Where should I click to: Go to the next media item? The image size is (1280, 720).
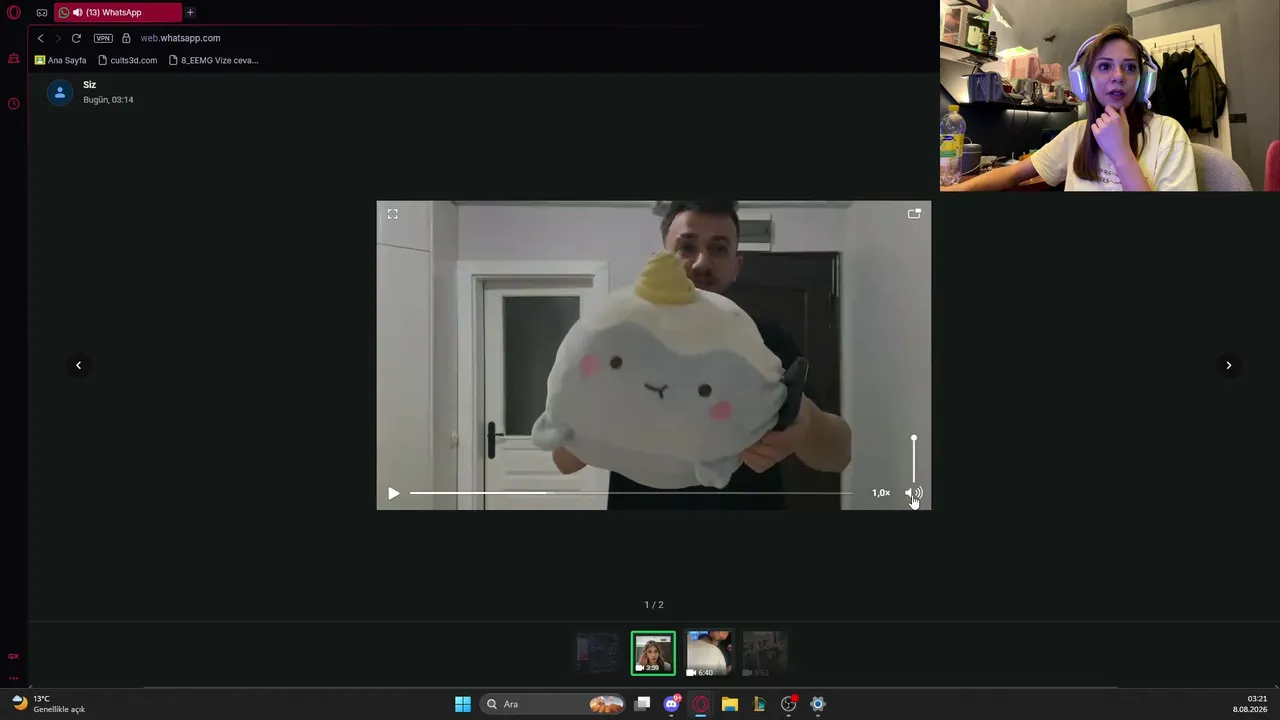1229,365
